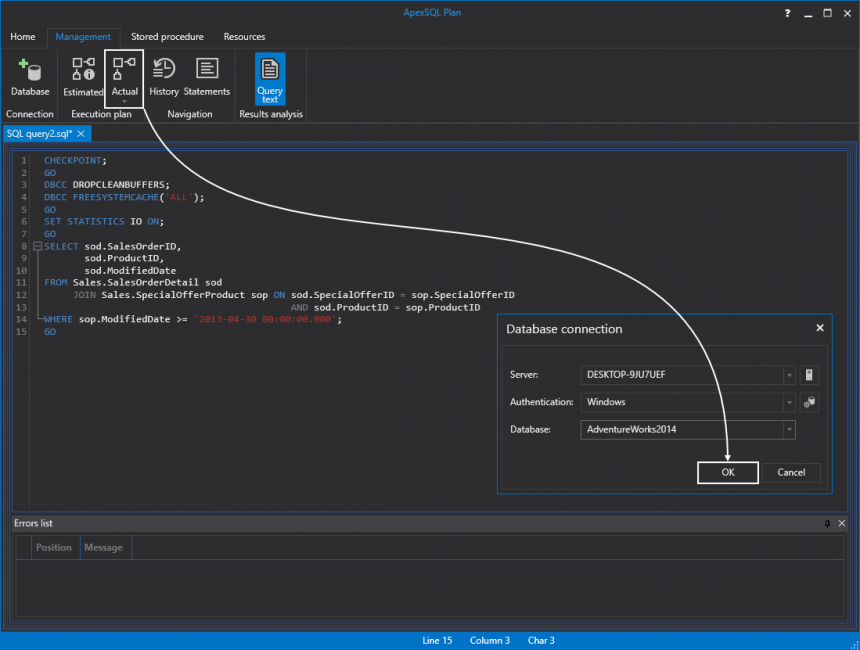Expand the Server dropdown list
860x650 pixels.
click(790, 375)
